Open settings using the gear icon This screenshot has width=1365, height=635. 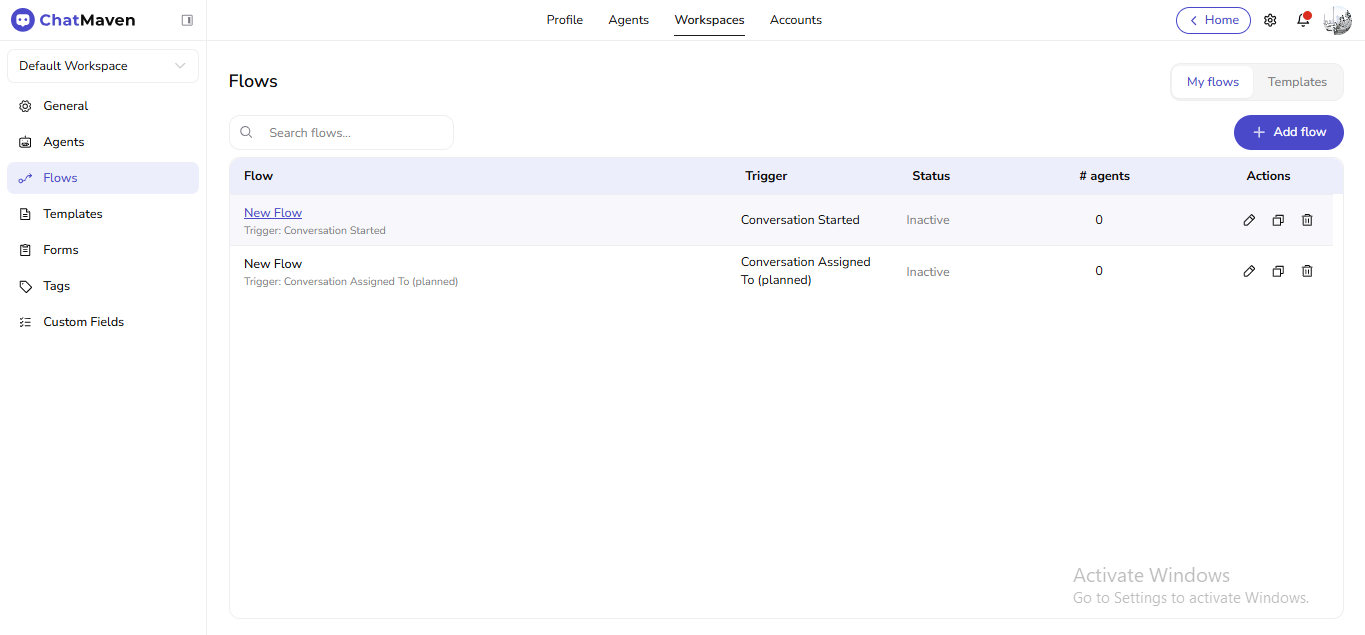1270,20
